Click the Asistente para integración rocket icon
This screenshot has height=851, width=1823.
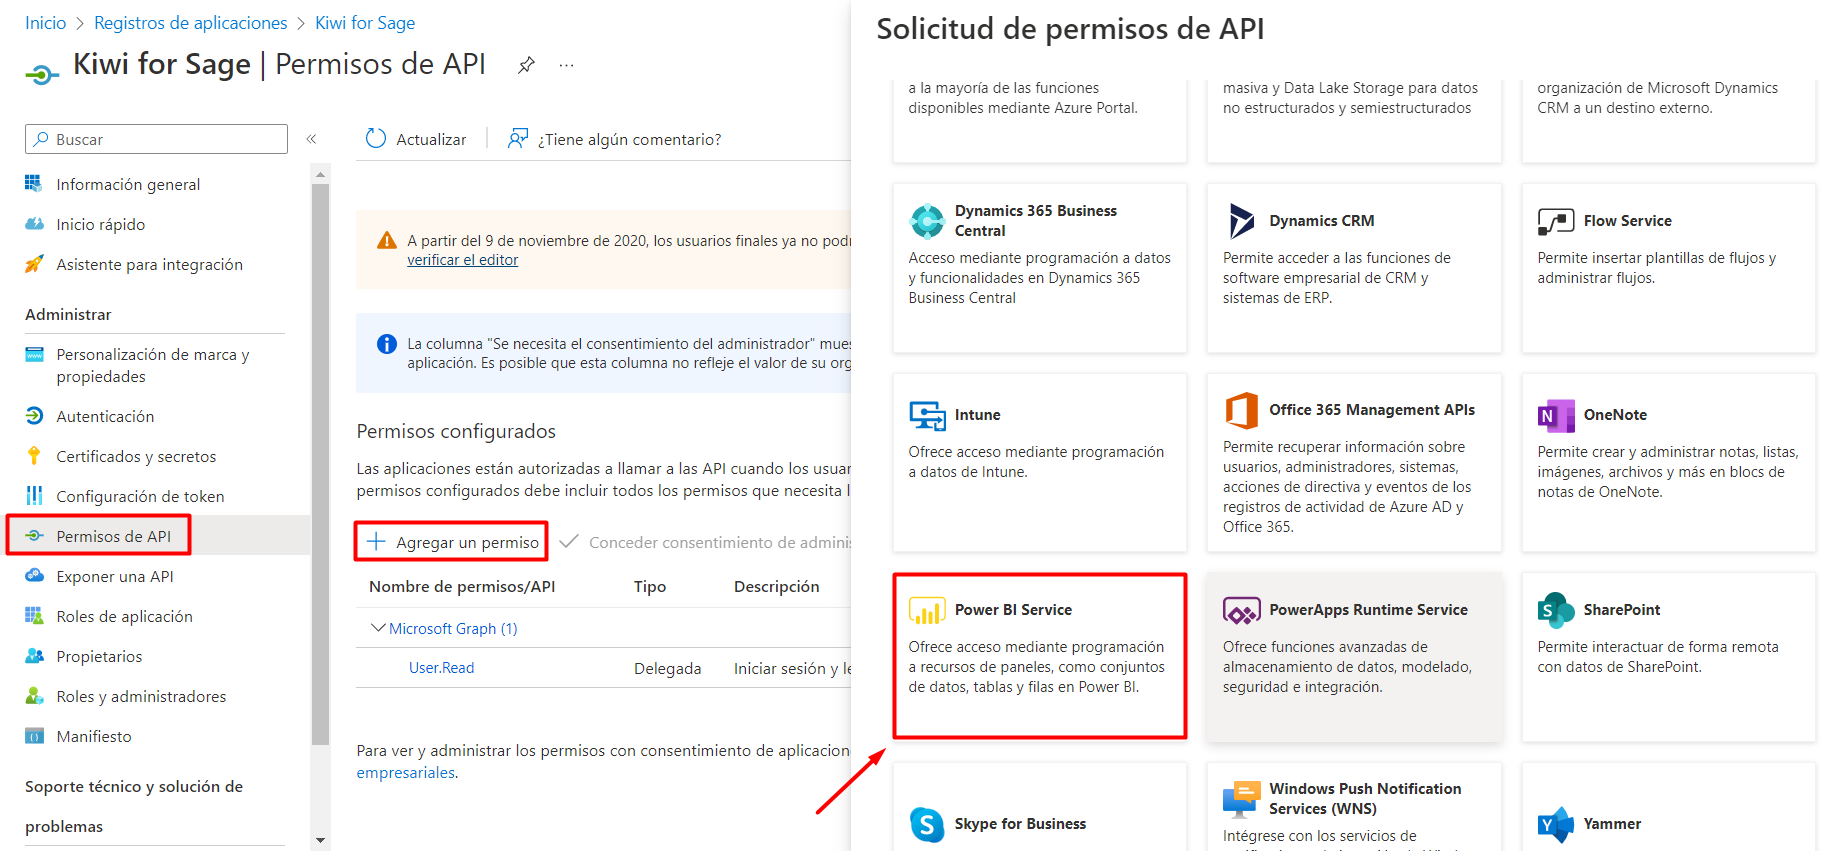click(34, 264)
